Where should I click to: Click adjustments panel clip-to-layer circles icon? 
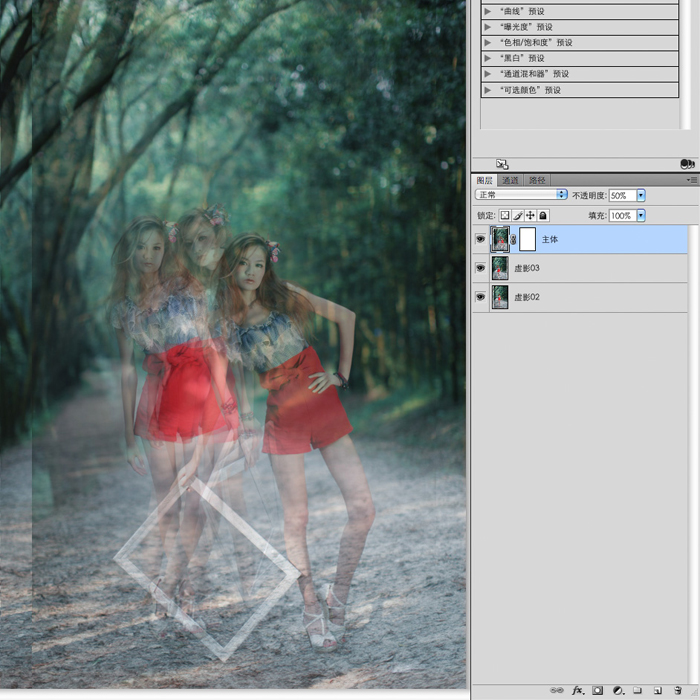coord(688,164)
